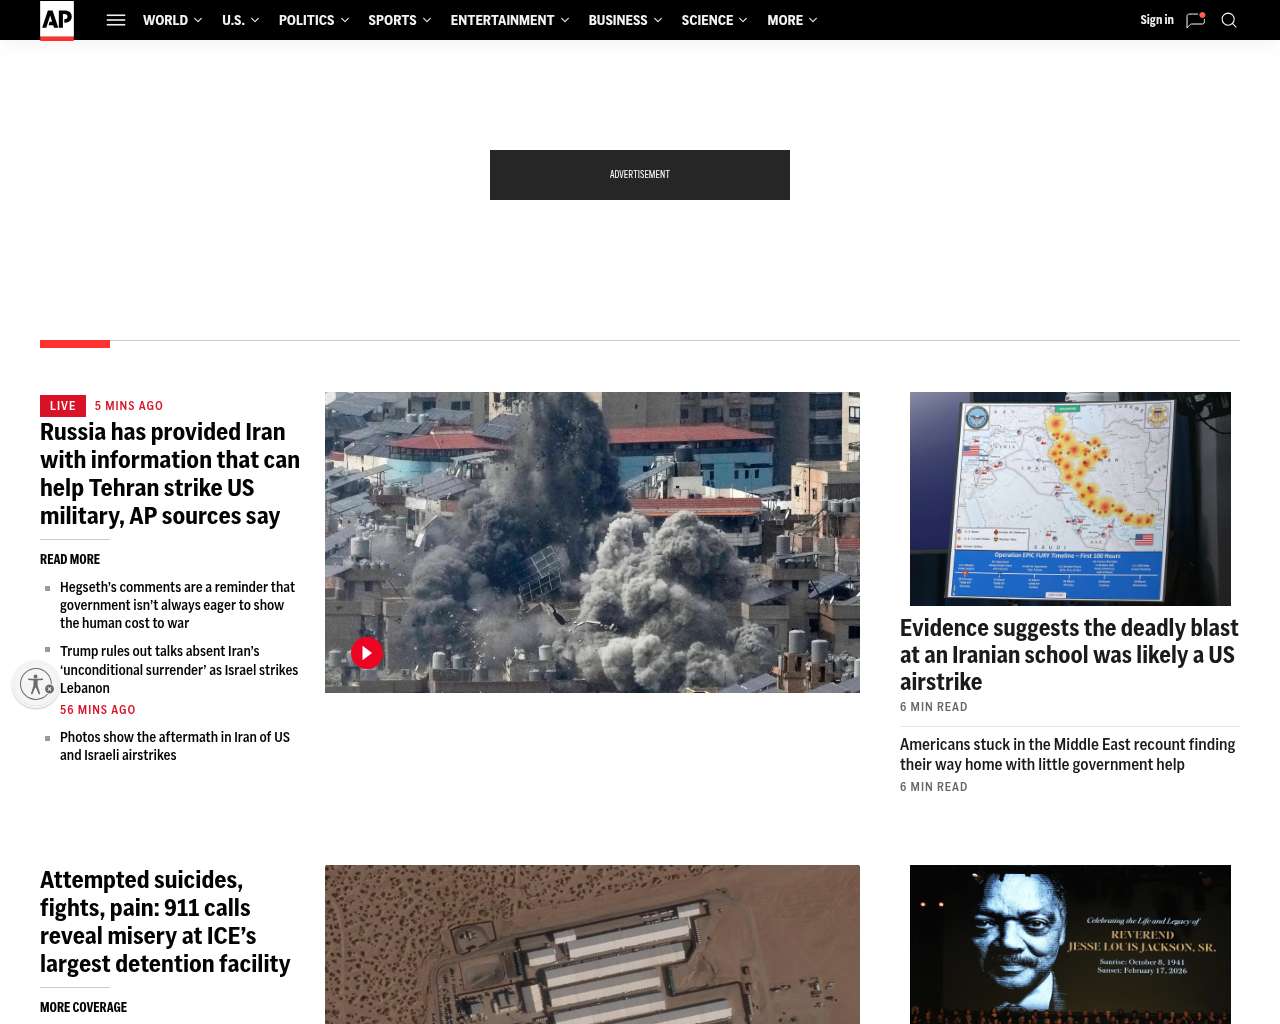
Task: Go to the U.S. section
Action: 233,20
